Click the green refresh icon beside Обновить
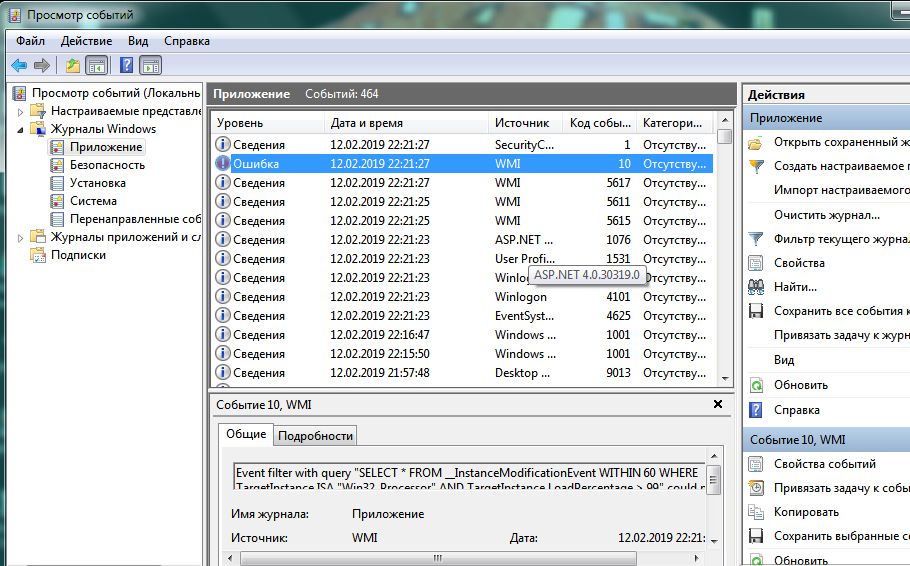The height and width of the screenshot is (566, 910). point(756,385)
